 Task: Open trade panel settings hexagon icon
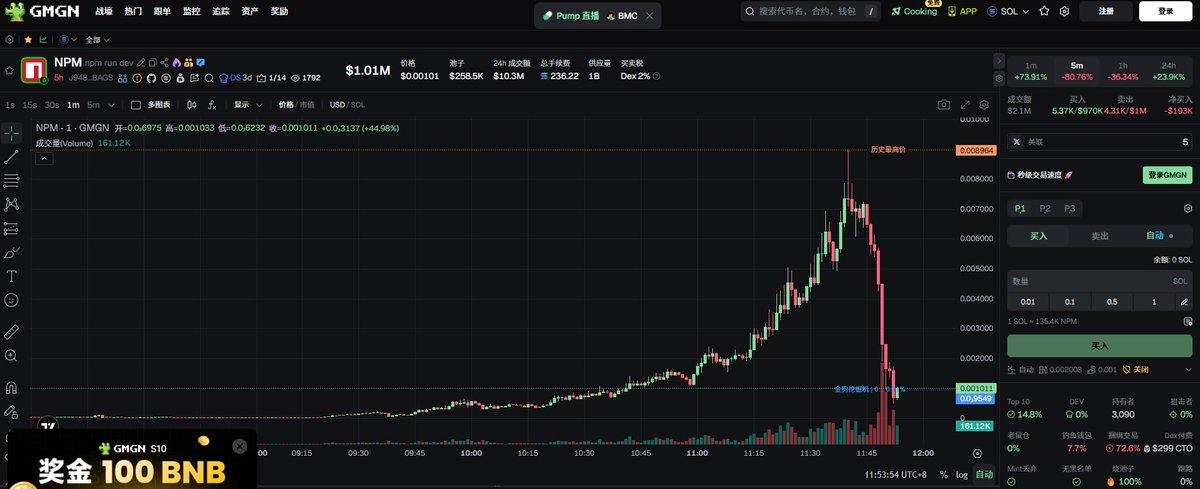(x=1186, y=208)
